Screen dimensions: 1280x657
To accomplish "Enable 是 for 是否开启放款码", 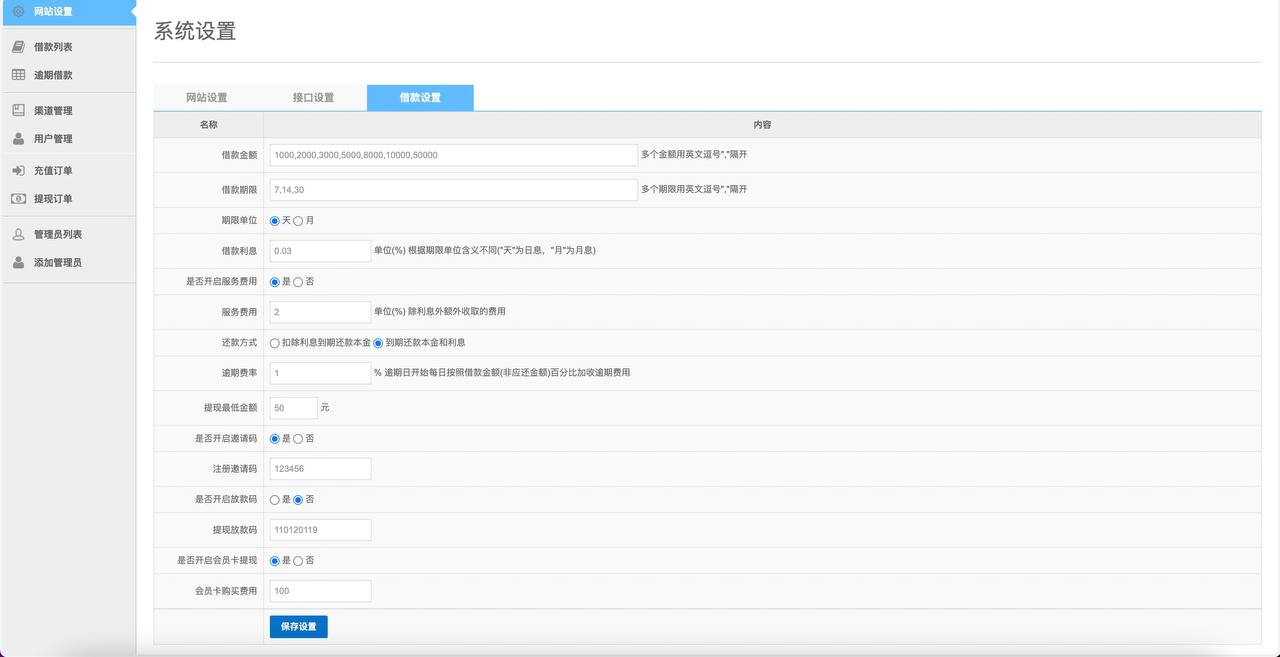I will (275, 500).
